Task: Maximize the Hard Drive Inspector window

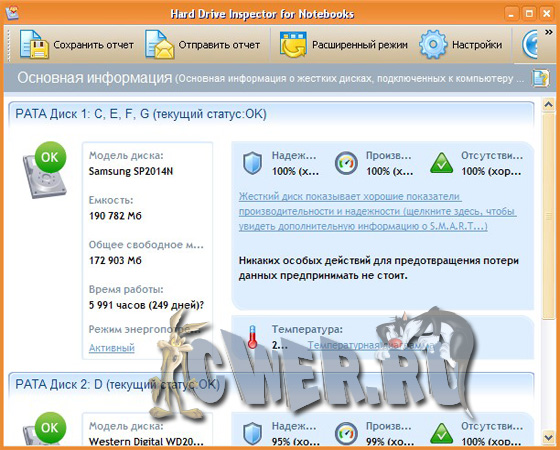Action: (x=529, y=14)
